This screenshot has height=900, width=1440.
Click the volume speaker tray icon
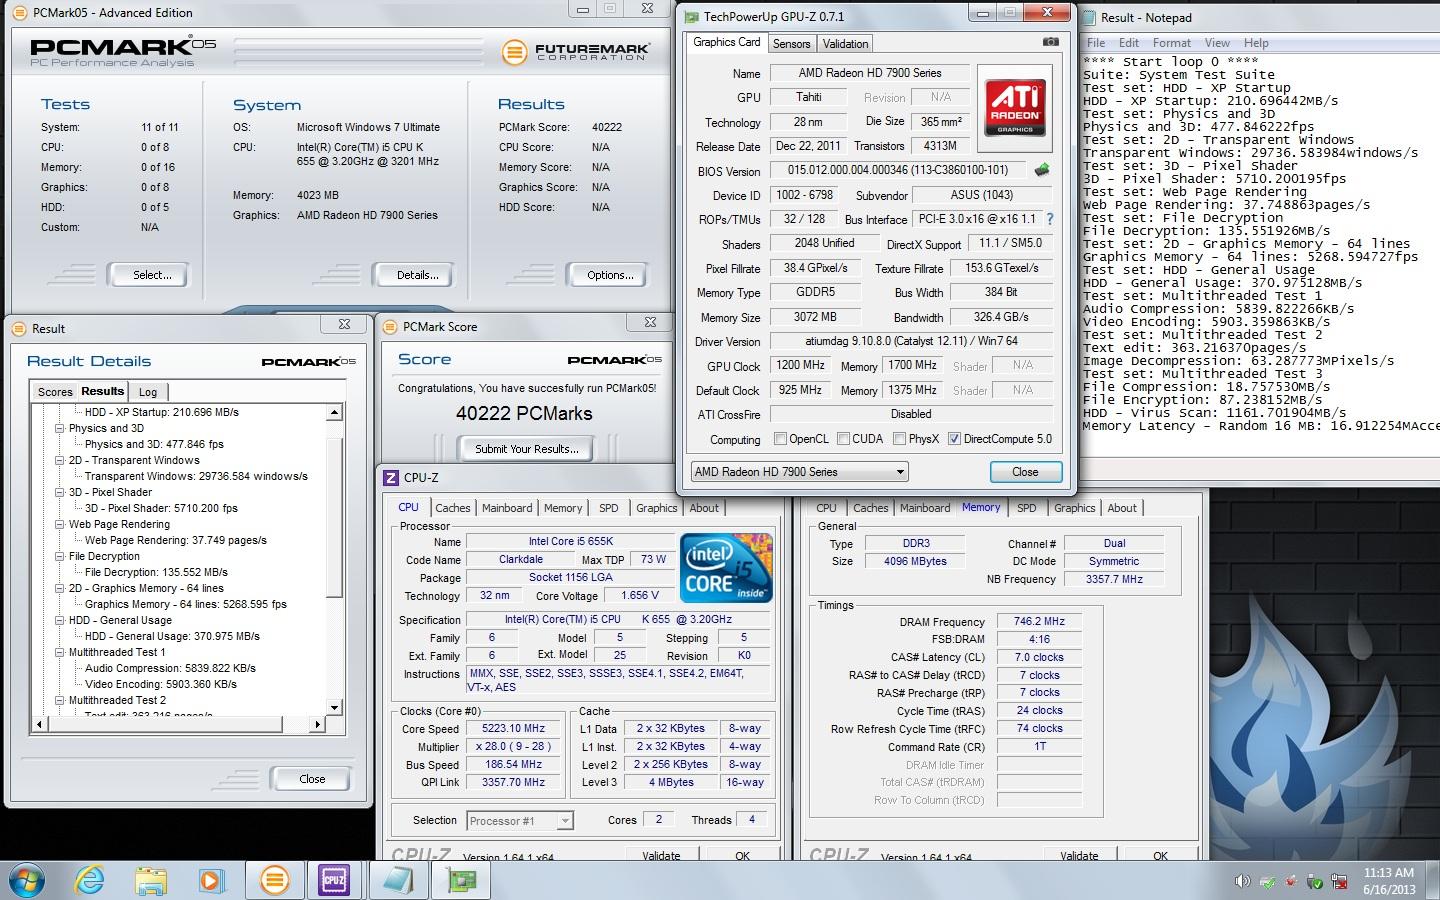click(1242, 881)
